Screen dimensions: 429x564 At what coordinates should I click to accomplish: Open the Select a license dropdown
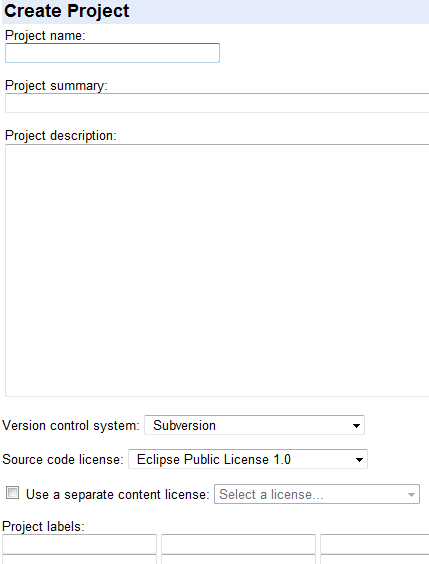point(317,494)
